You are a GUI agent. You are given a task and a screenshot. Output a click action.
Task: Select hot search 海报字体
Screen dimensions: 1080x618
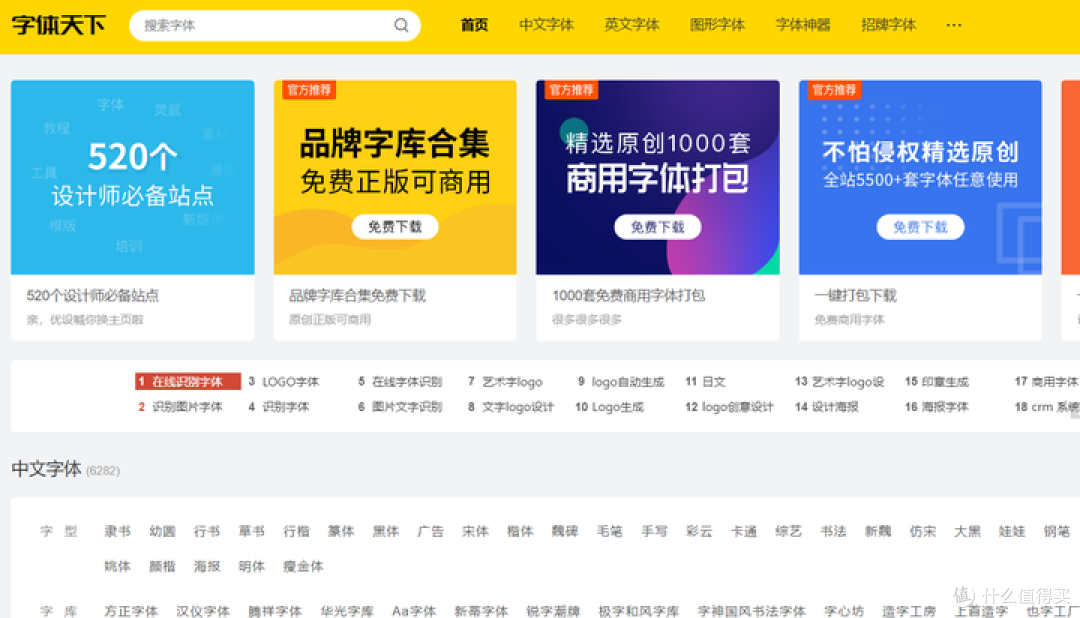point(945,407)
